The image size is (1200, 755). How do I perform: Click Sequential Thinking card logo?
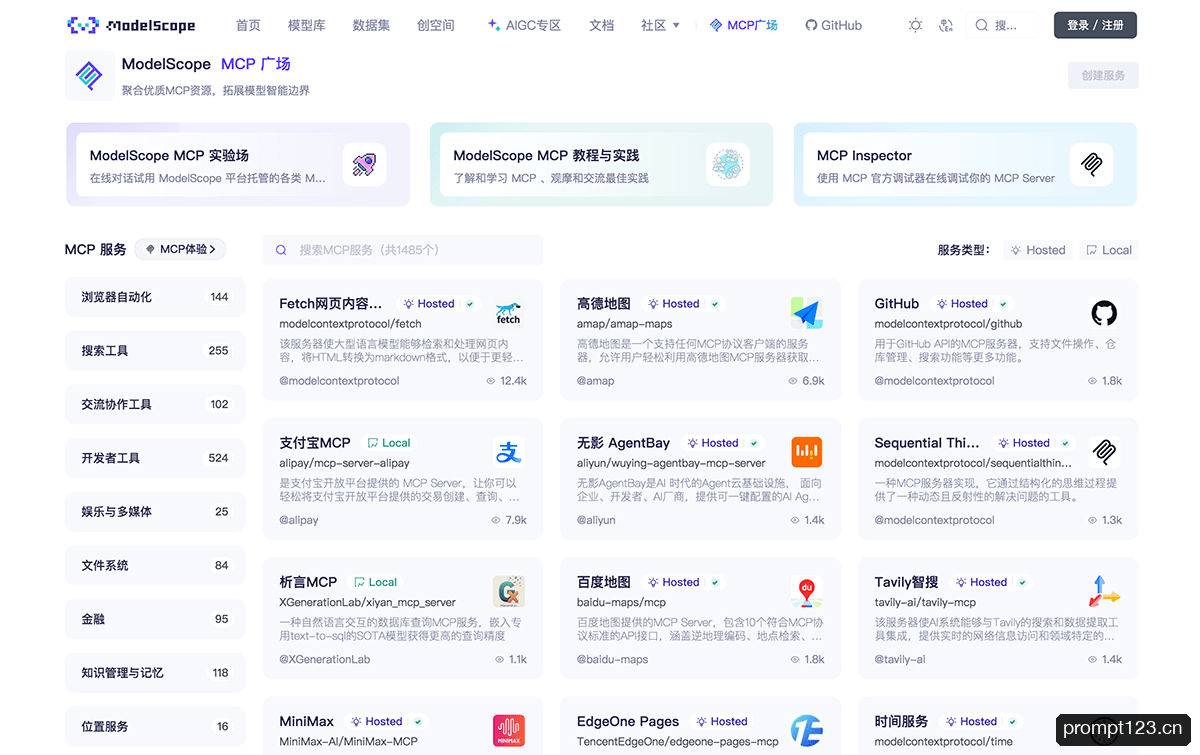point(1104,452)
